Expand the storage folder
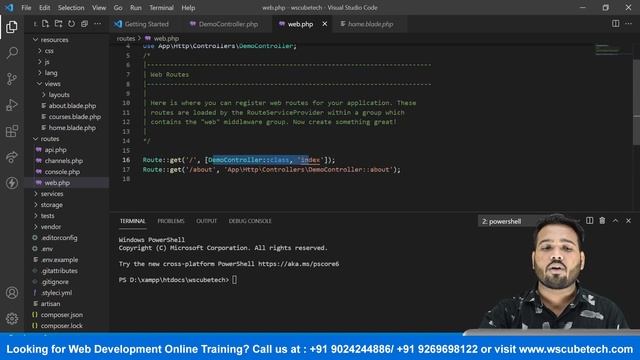 [x=52, y=204]
